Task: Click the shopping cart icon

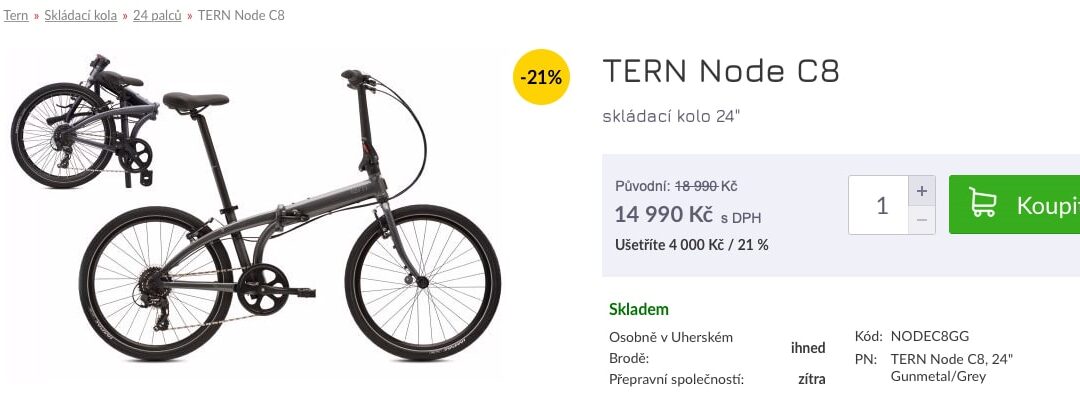Action: point(984,204)
